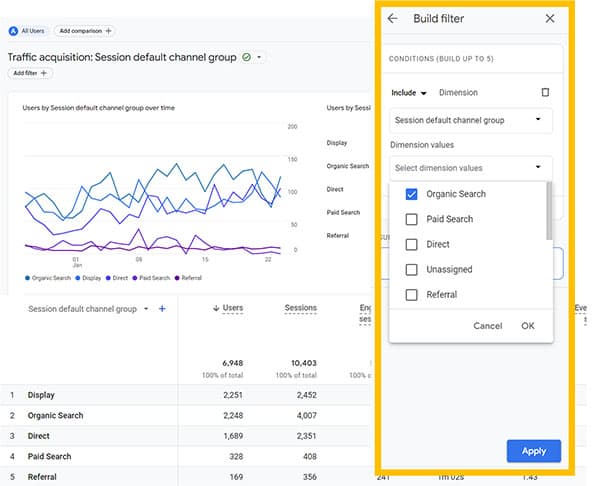The width and height of the screenshot is (600, 486).
Task: Tick the Referral checkbox
Action: click(x=411, y=295)
